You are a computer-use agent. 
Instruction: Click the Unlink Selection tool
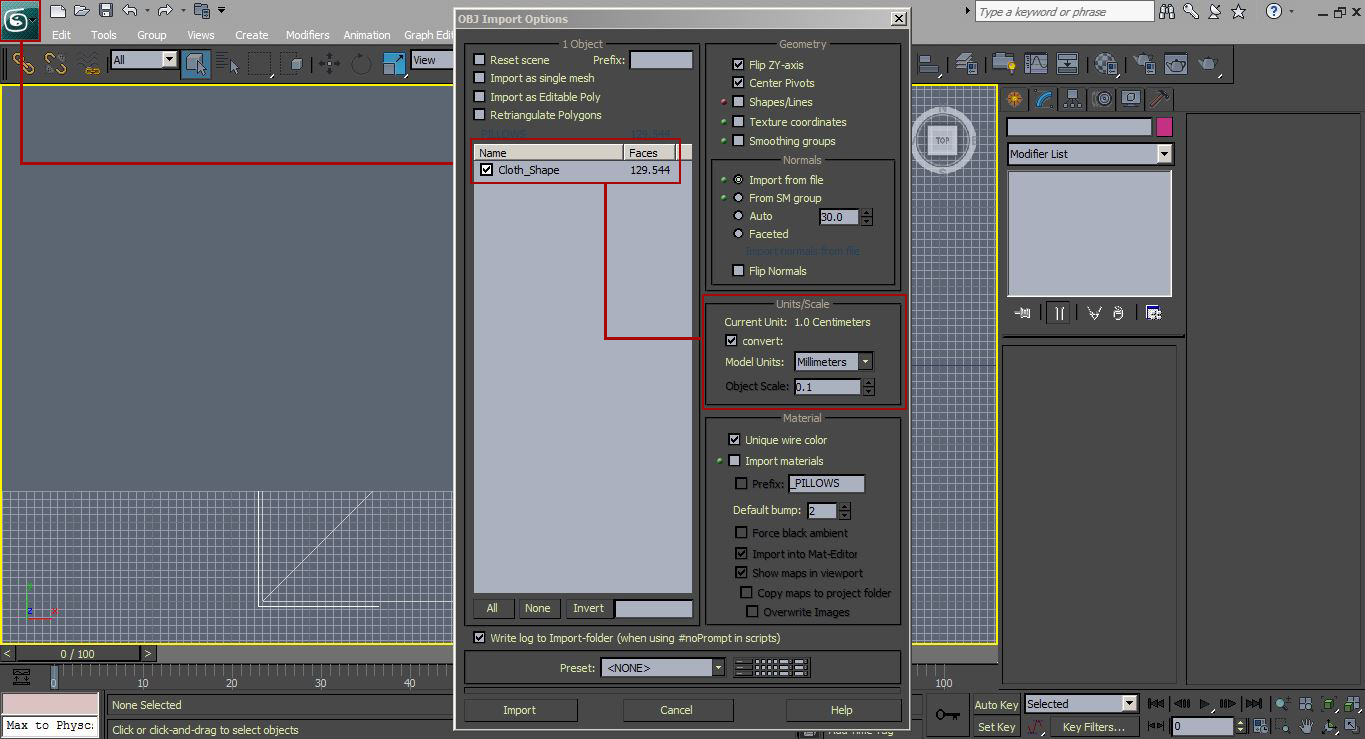(56, 65)
